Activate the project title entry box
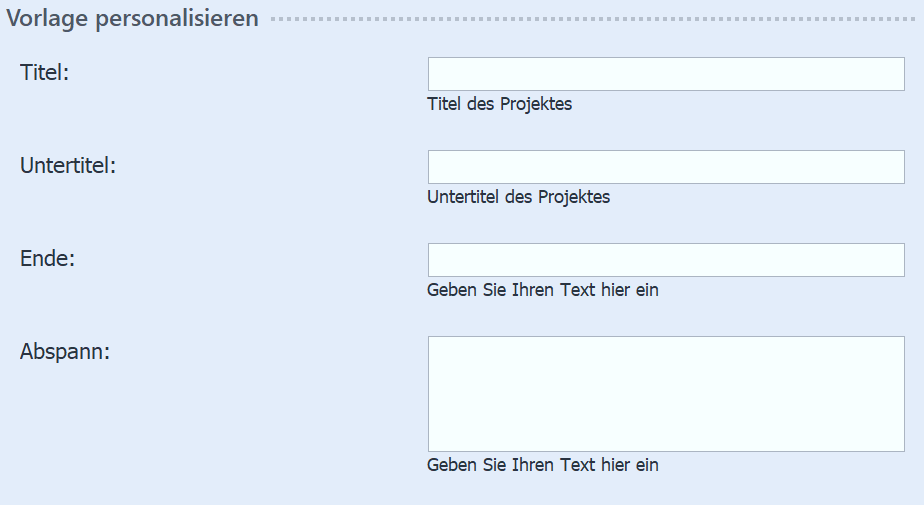924x505 pixels. pyautogui.click(x=666, y=74)
